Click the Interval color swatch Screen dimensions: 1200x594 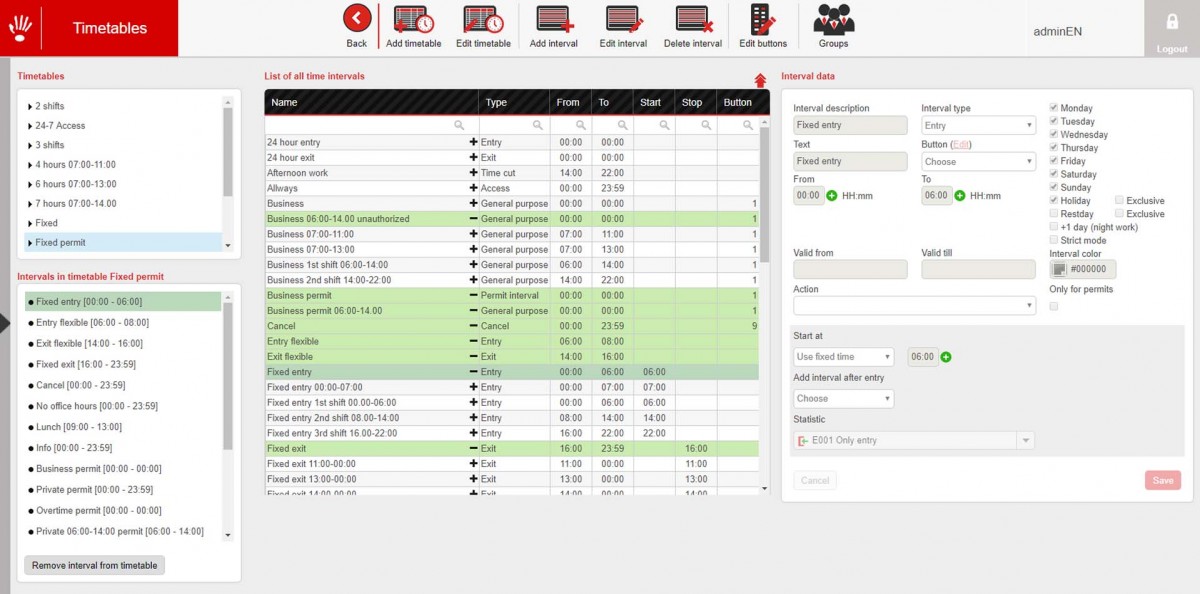point(1060,269)
